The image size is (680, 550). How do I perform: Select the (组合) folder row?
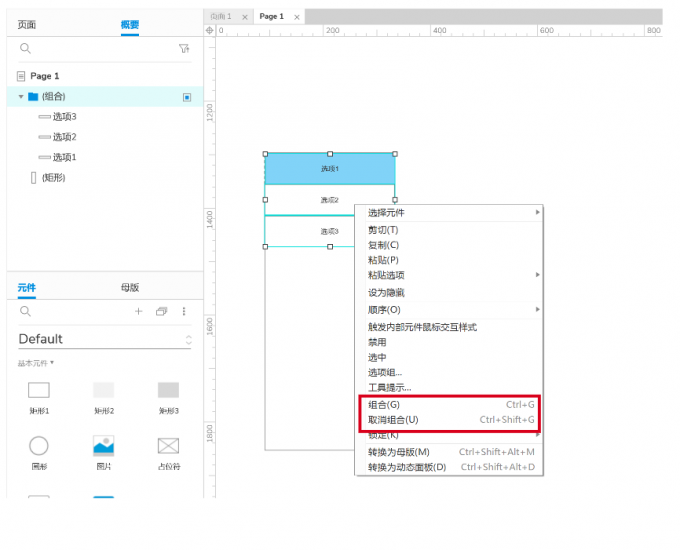[105, 96]
